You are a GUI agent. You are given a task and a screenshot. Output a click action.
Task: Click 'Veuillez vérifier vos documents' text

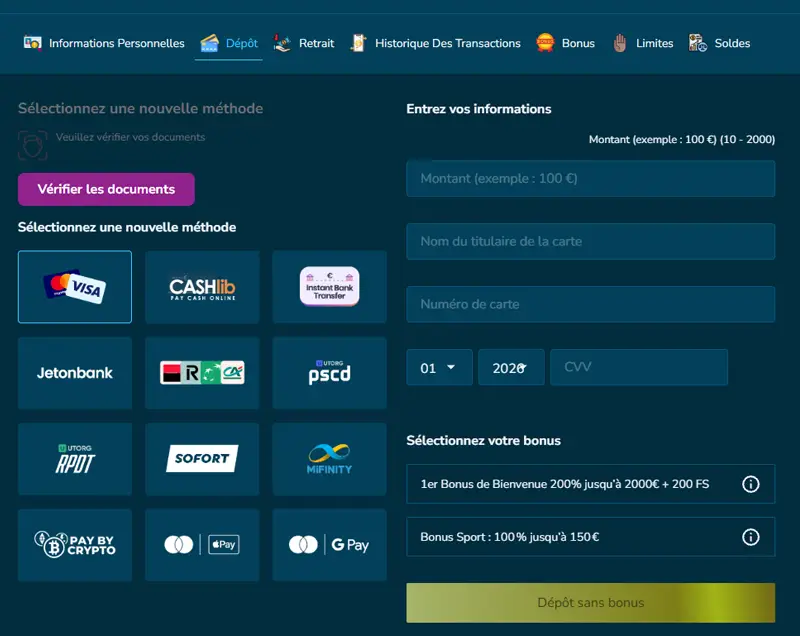[x=131, y=137]
